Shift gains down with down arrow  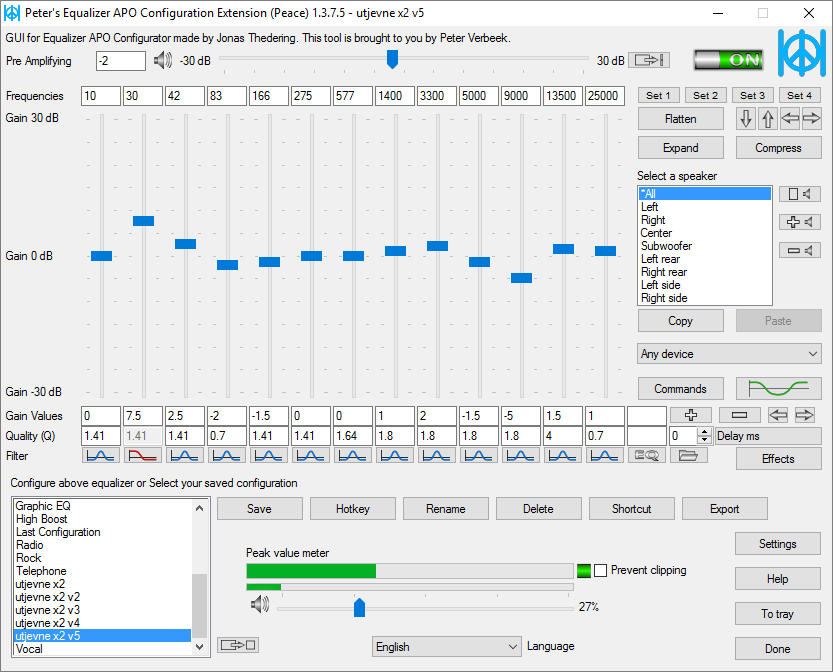[746, 119]
